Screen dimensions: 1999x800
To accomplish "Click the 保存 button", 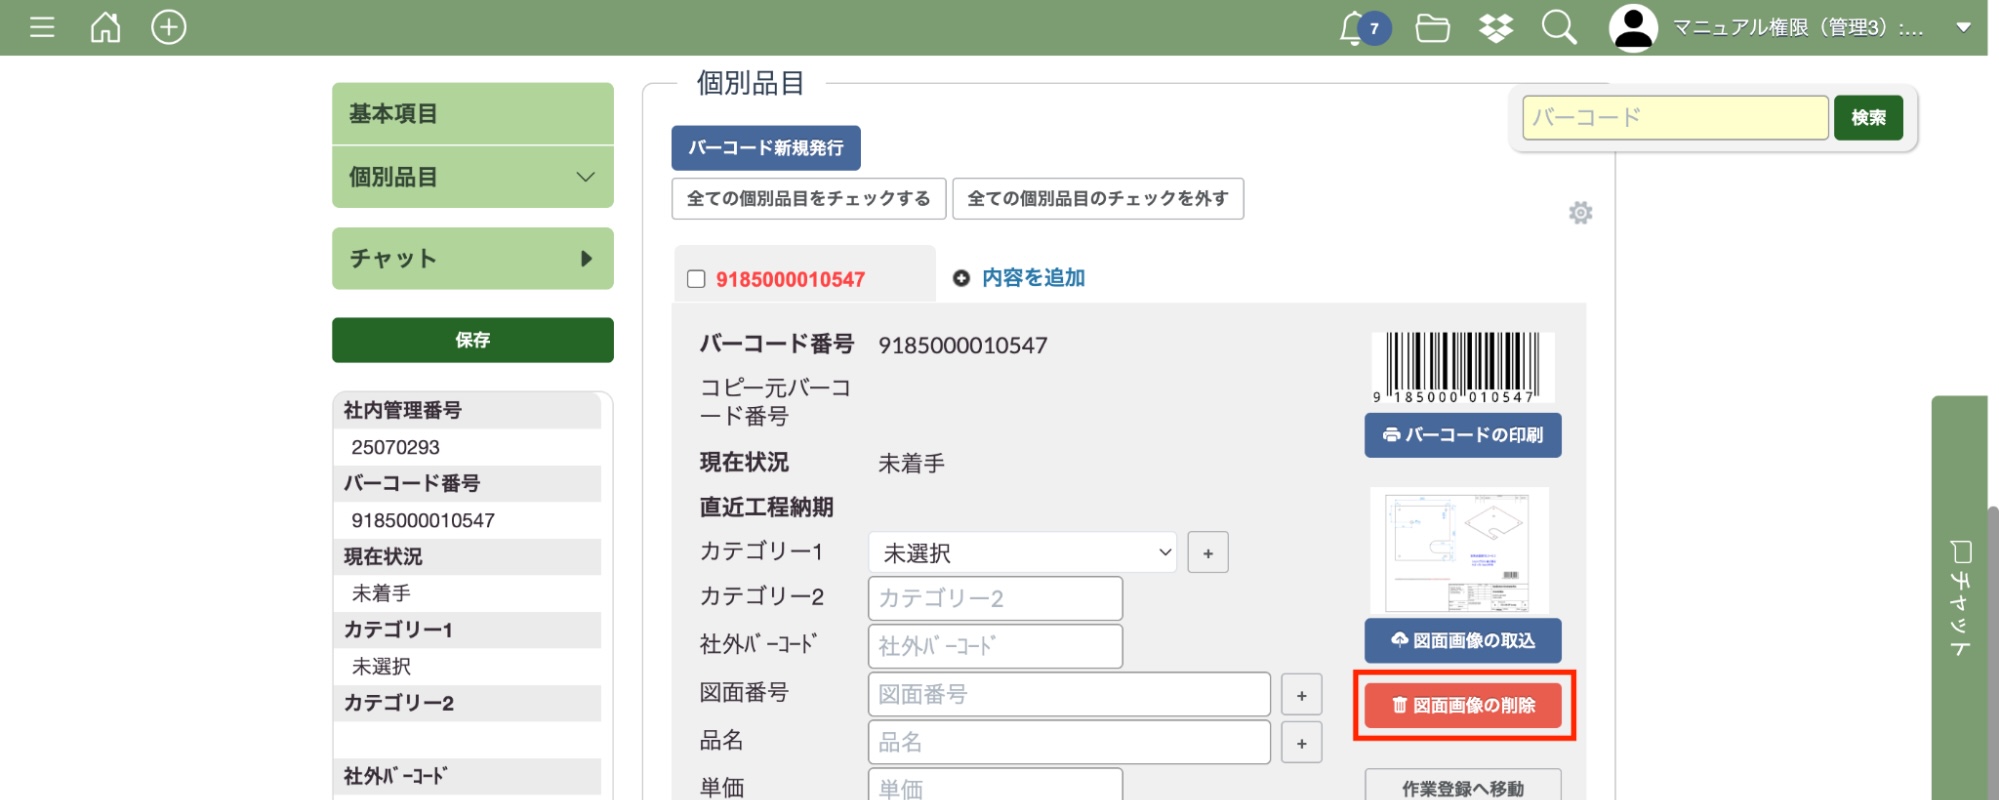I will coord(472,340).
